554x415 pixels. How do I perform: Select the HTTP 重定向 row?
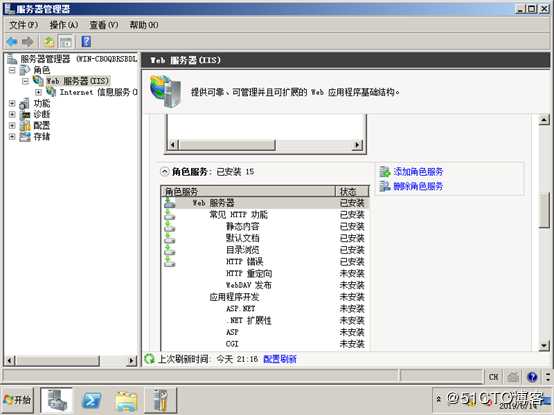click(x=265, y=273)
